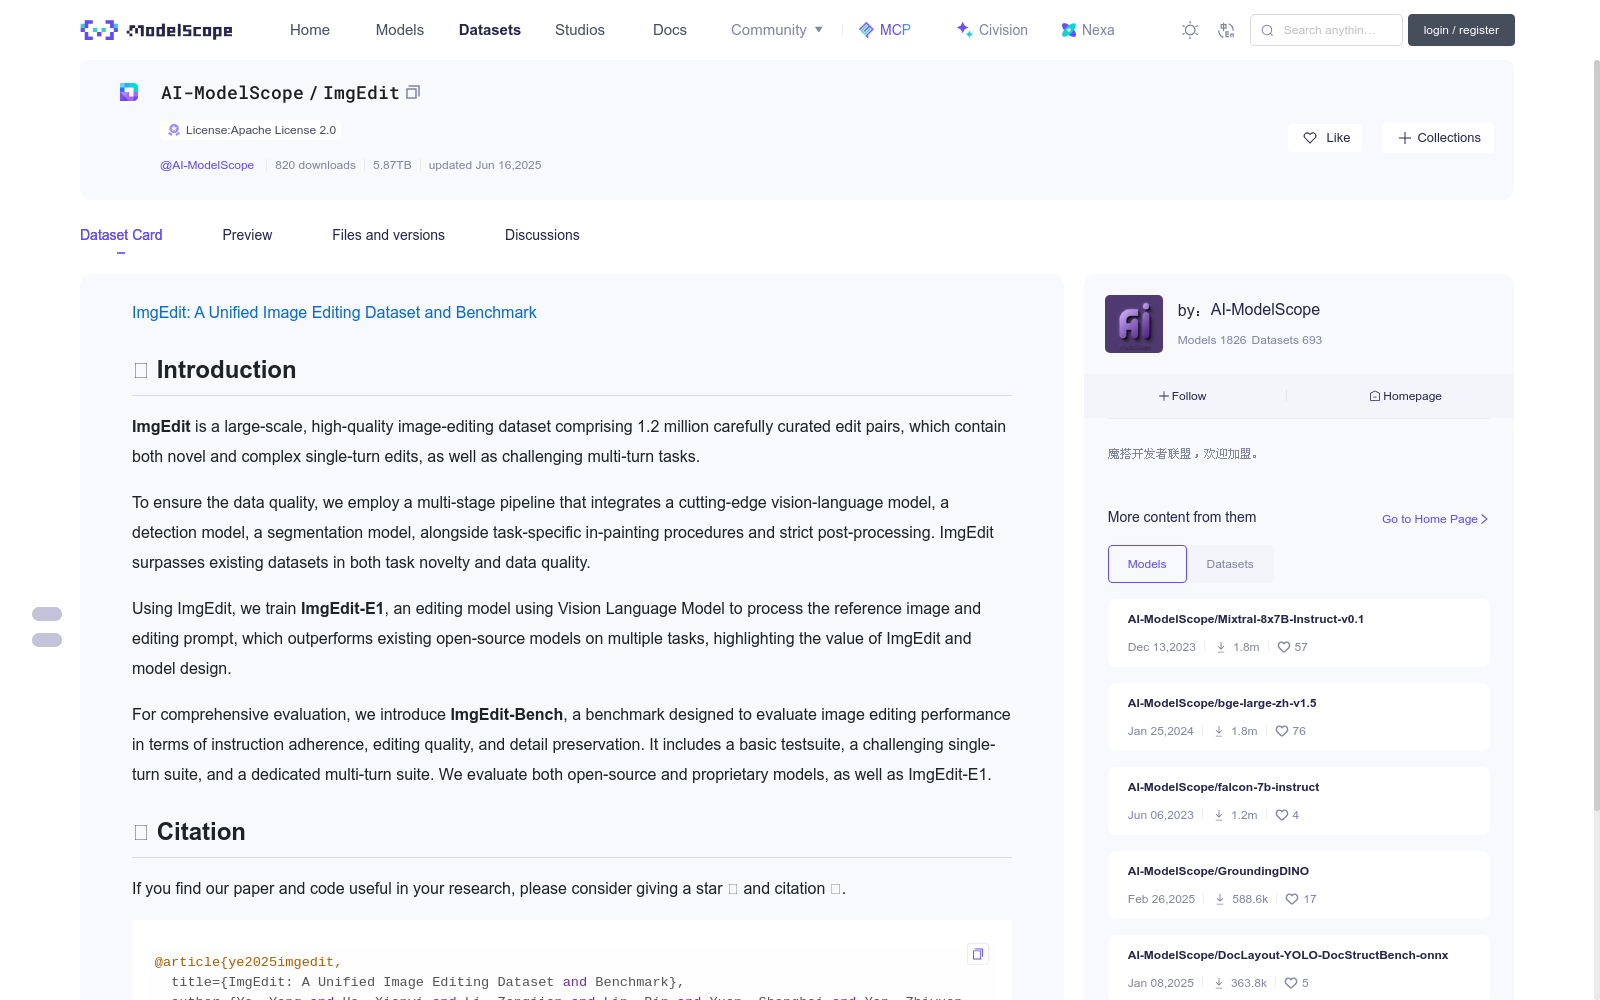
Task: Click download icon on DocLayout-YOLO card
Action: coord(1219,983)
